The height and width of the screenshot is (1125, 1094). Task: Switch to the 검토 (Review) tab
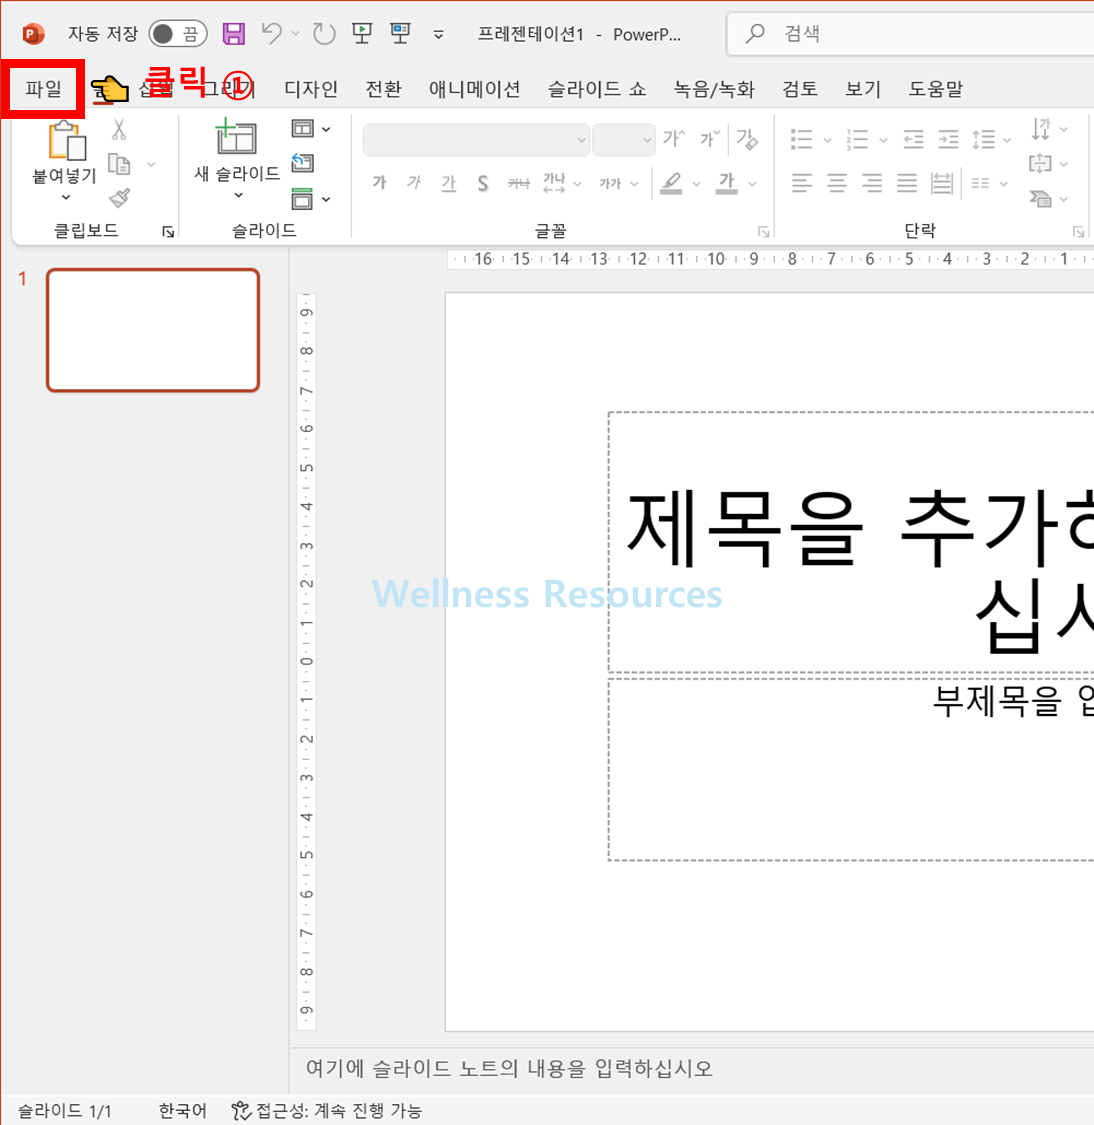[x=799, y=89]
